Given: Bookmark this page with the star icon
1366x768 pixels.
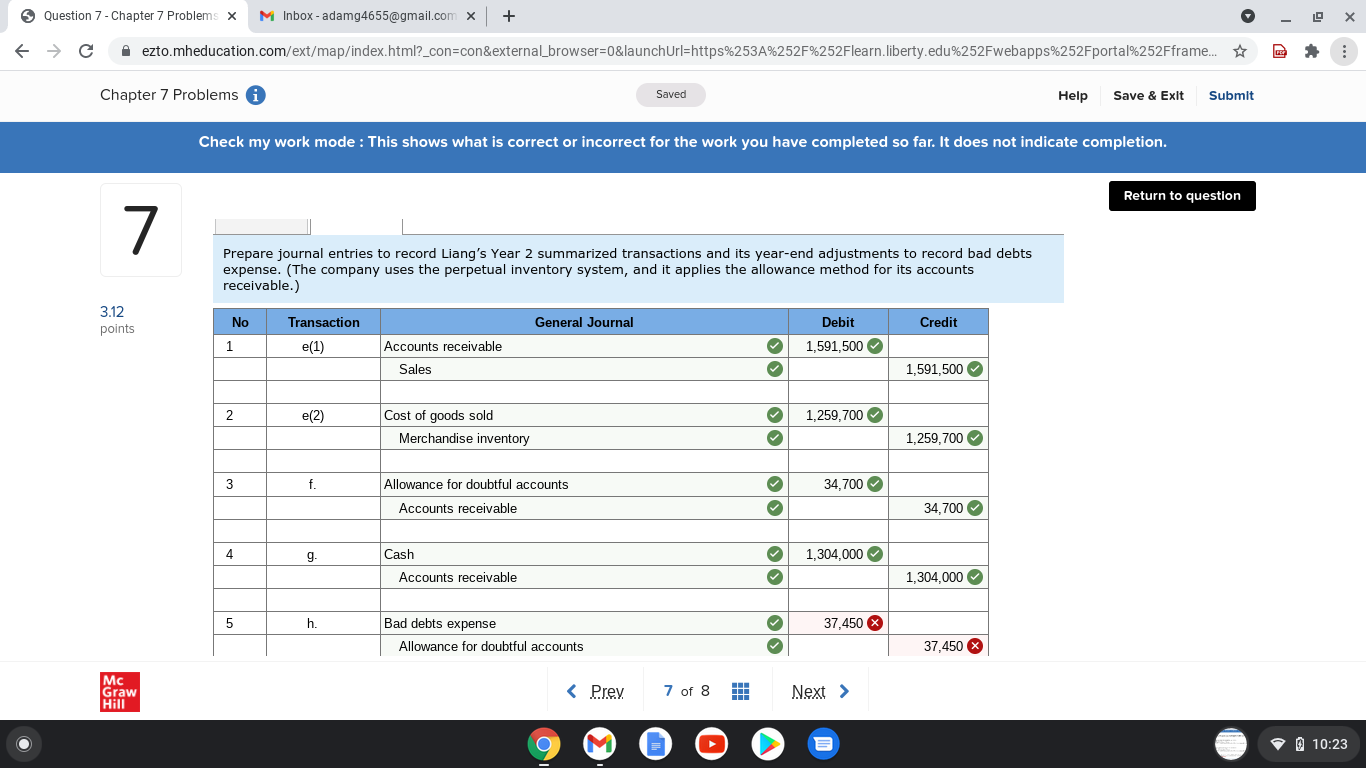Looking at the screenshot, I should pos(1240,52).
